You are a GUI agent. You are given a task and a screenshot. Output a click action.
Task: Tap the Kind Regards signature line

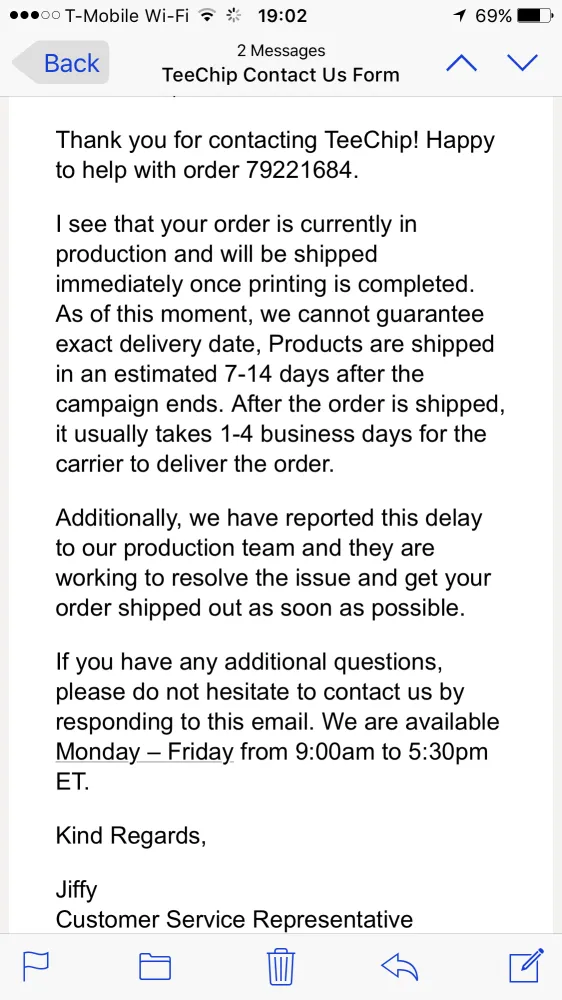pos(131,835)
